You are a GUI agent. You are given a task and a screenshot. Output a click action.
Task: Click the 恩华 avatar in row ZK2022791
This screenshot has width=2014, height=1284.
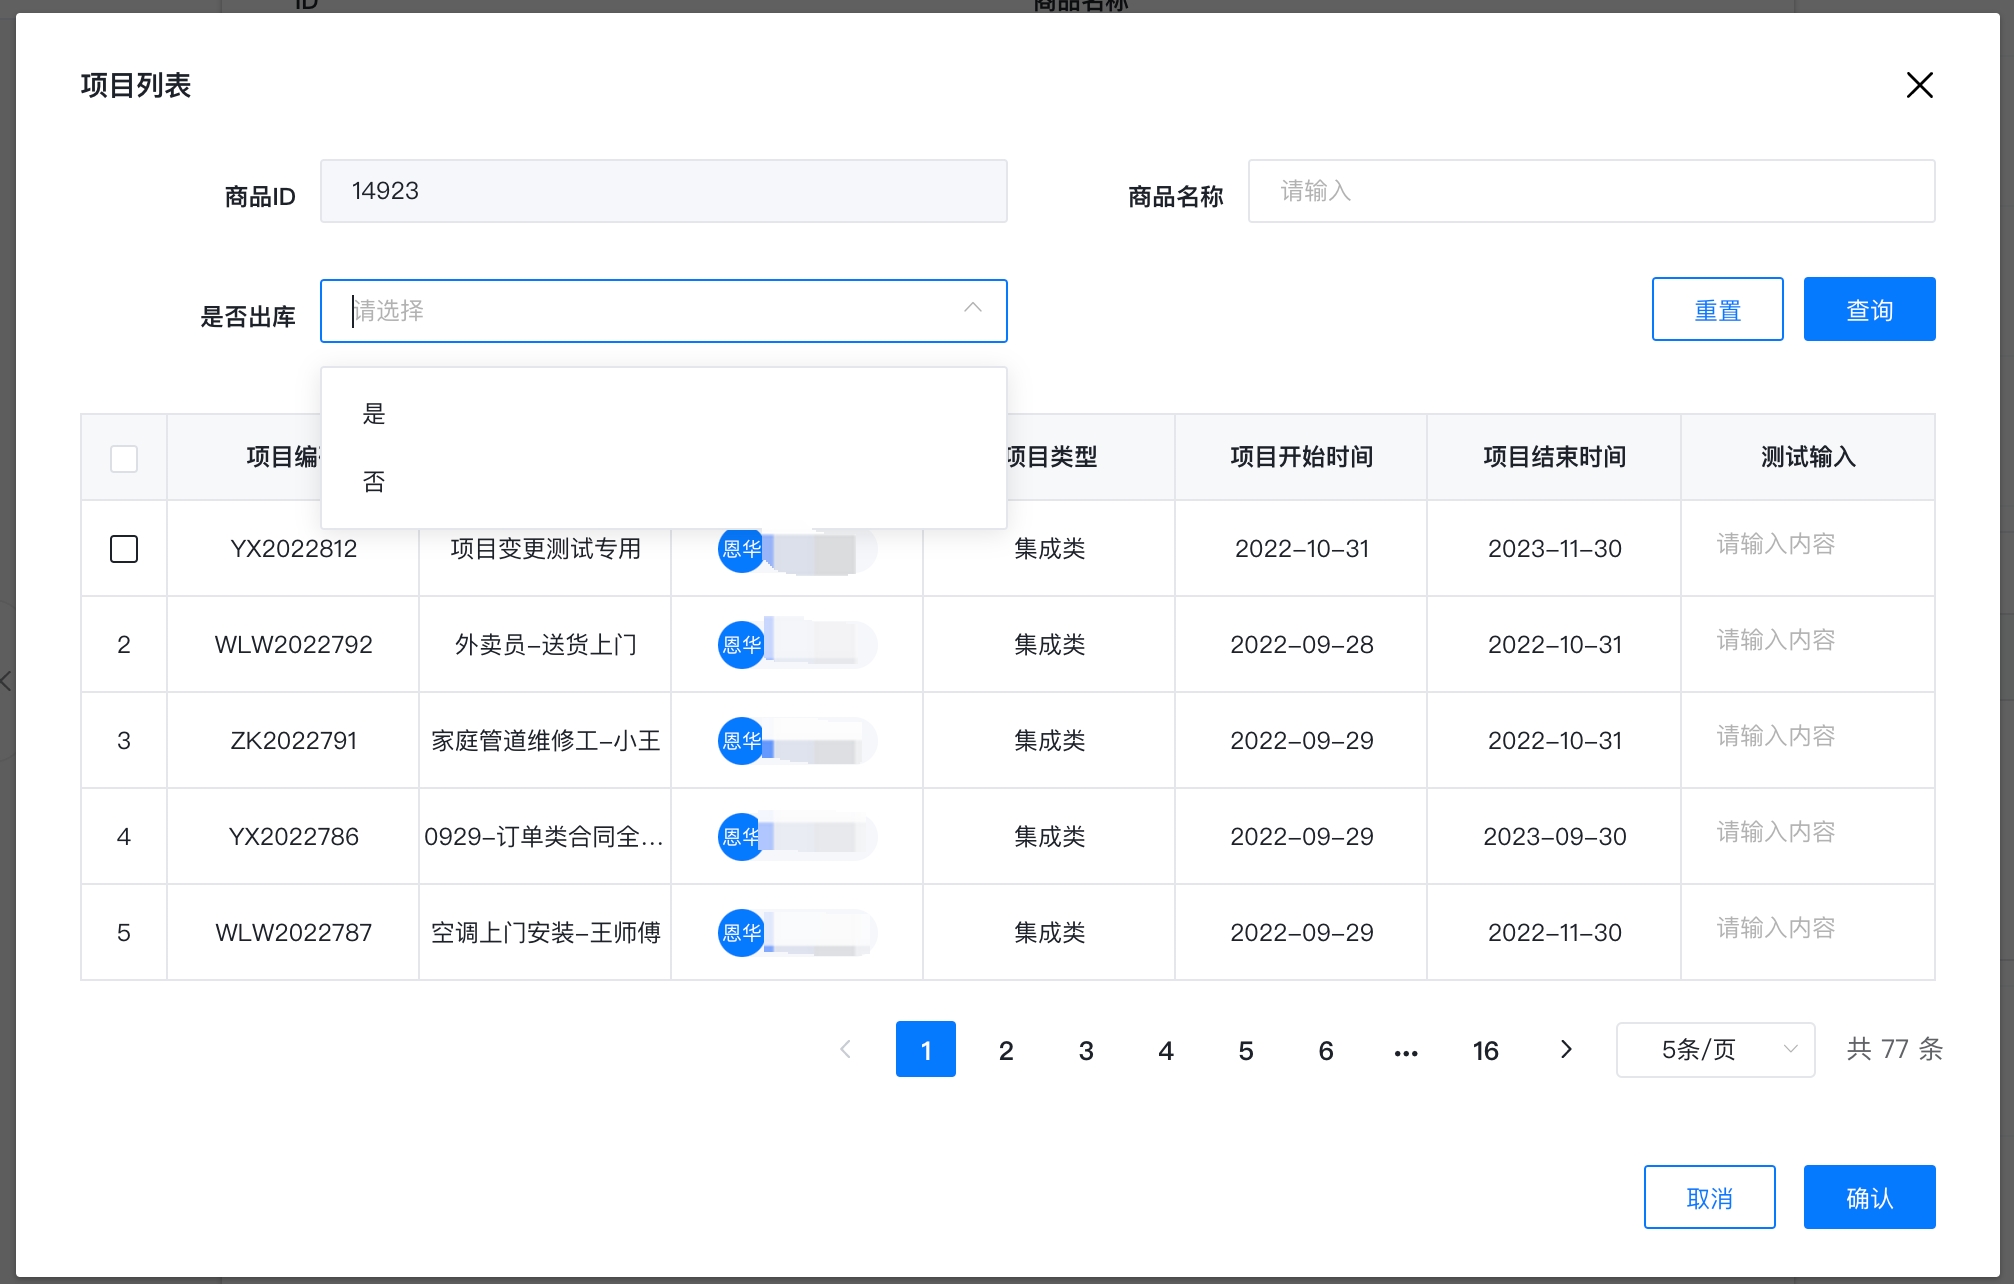click(741, 741)
